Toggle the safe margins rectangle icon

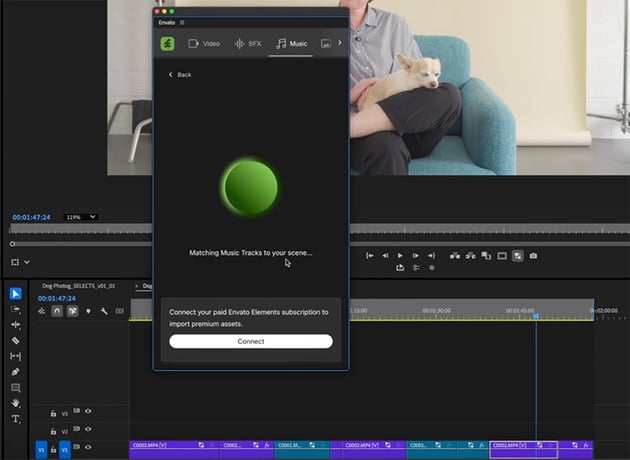(x=502, y=256)
